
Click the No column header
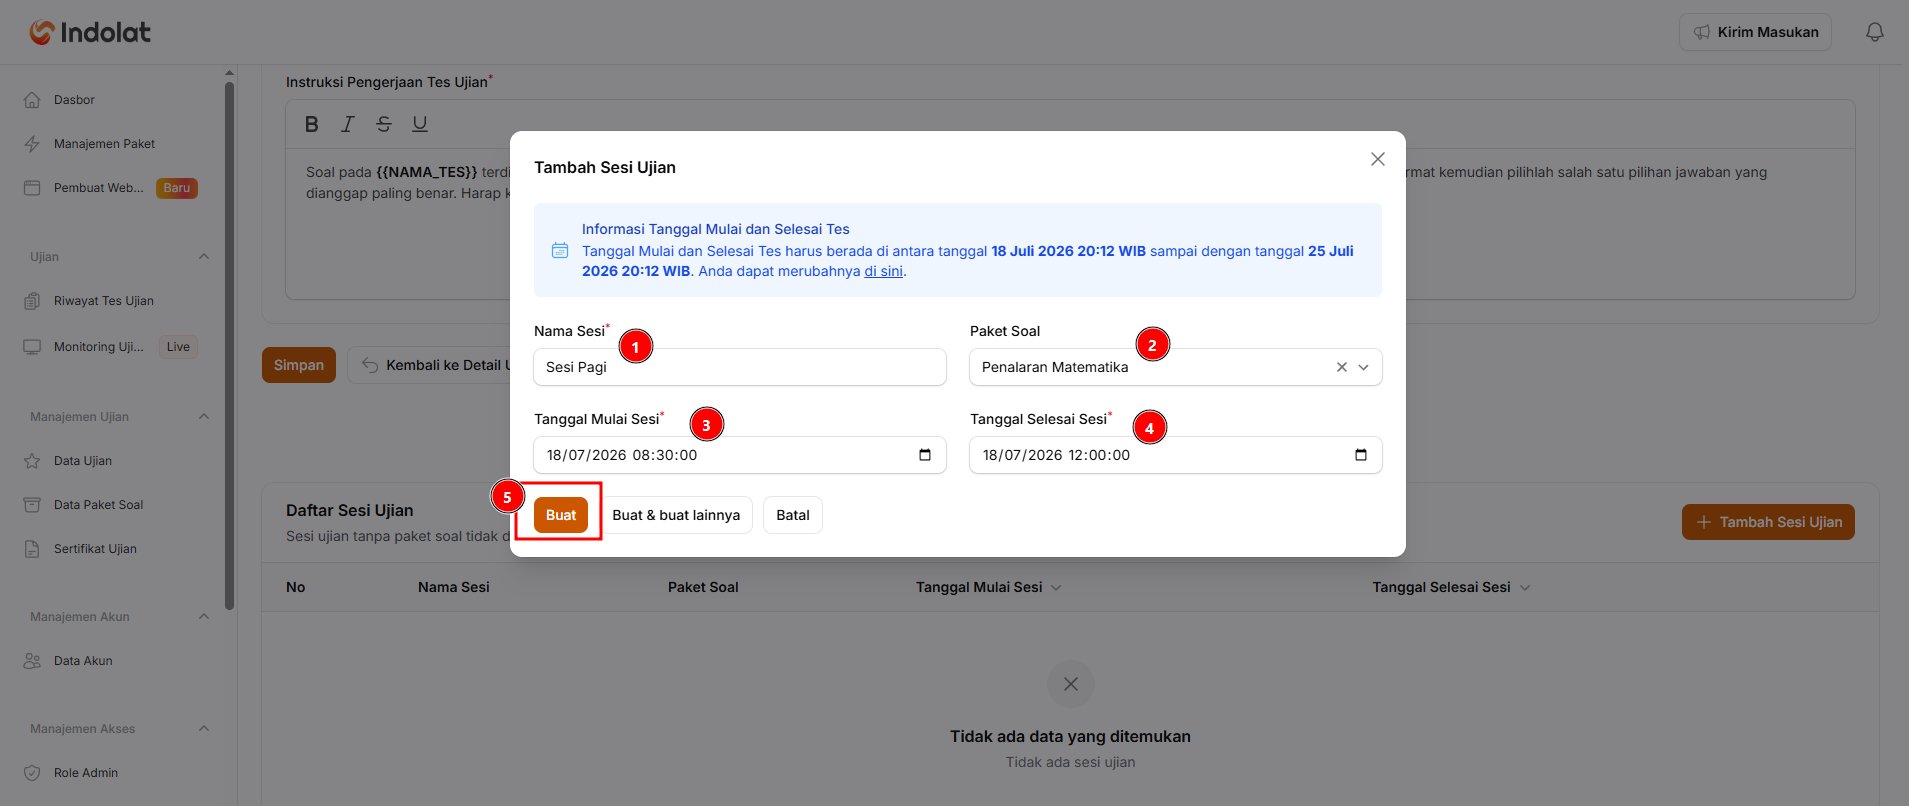click(x=296, y=587)
